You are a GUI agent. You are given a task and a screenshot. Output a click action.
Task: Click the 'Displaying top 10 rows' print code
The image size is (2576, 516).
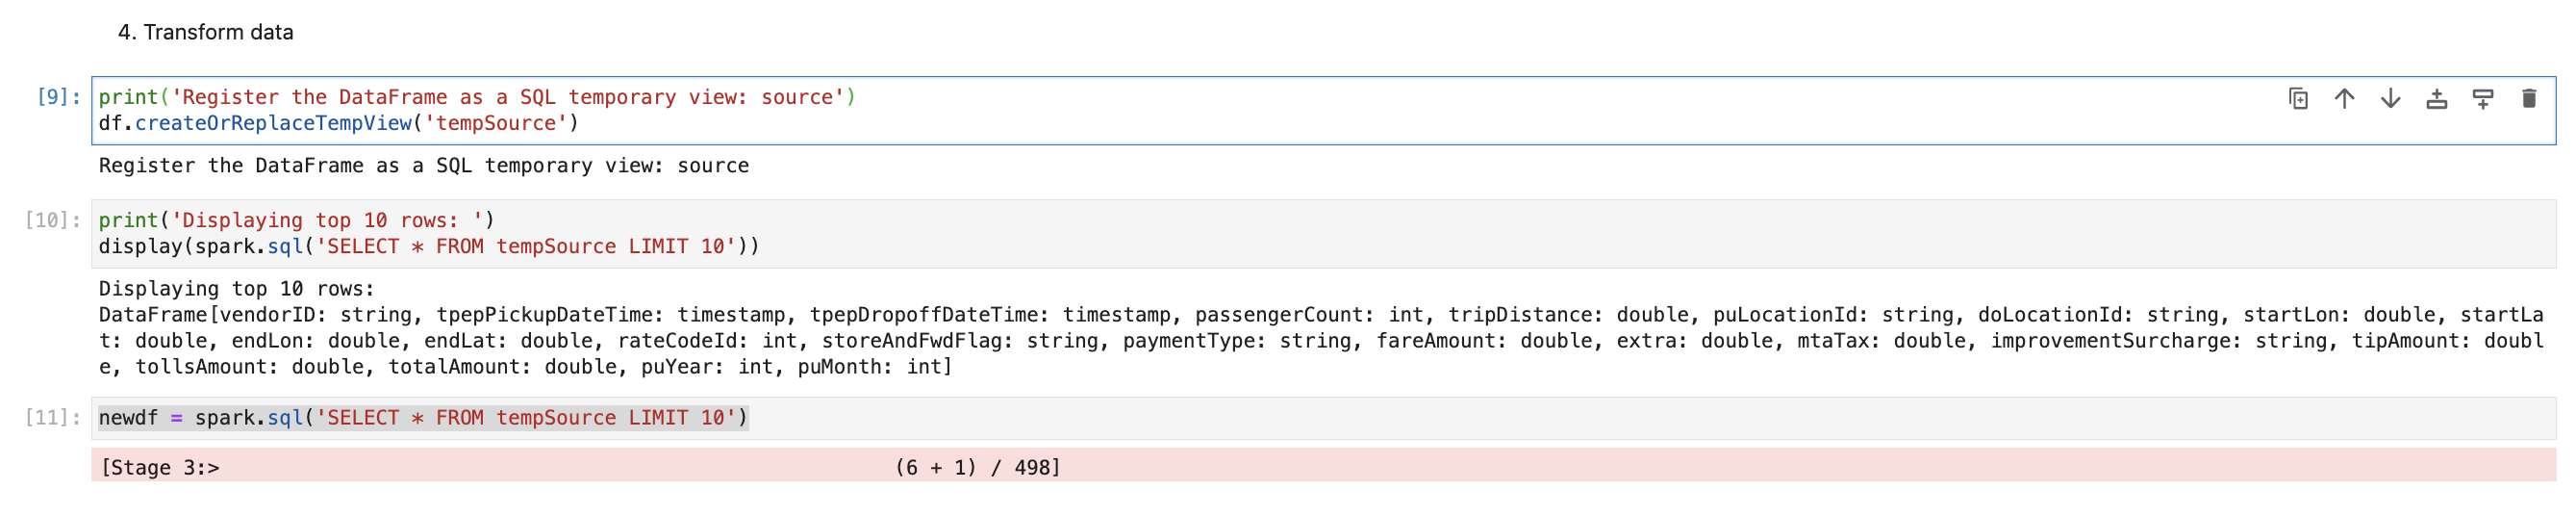pos(296,220)
